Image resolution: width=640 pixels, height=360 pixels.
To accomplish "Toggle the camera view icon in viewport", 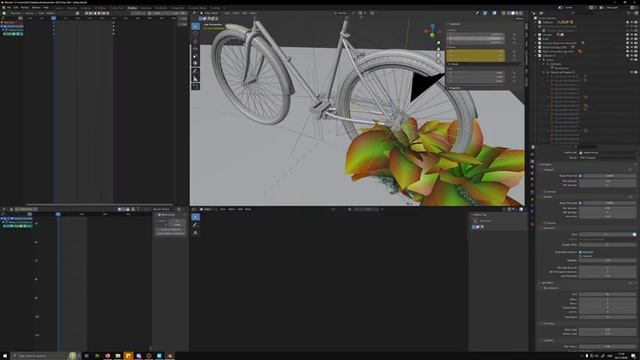I will pos(438,56).
